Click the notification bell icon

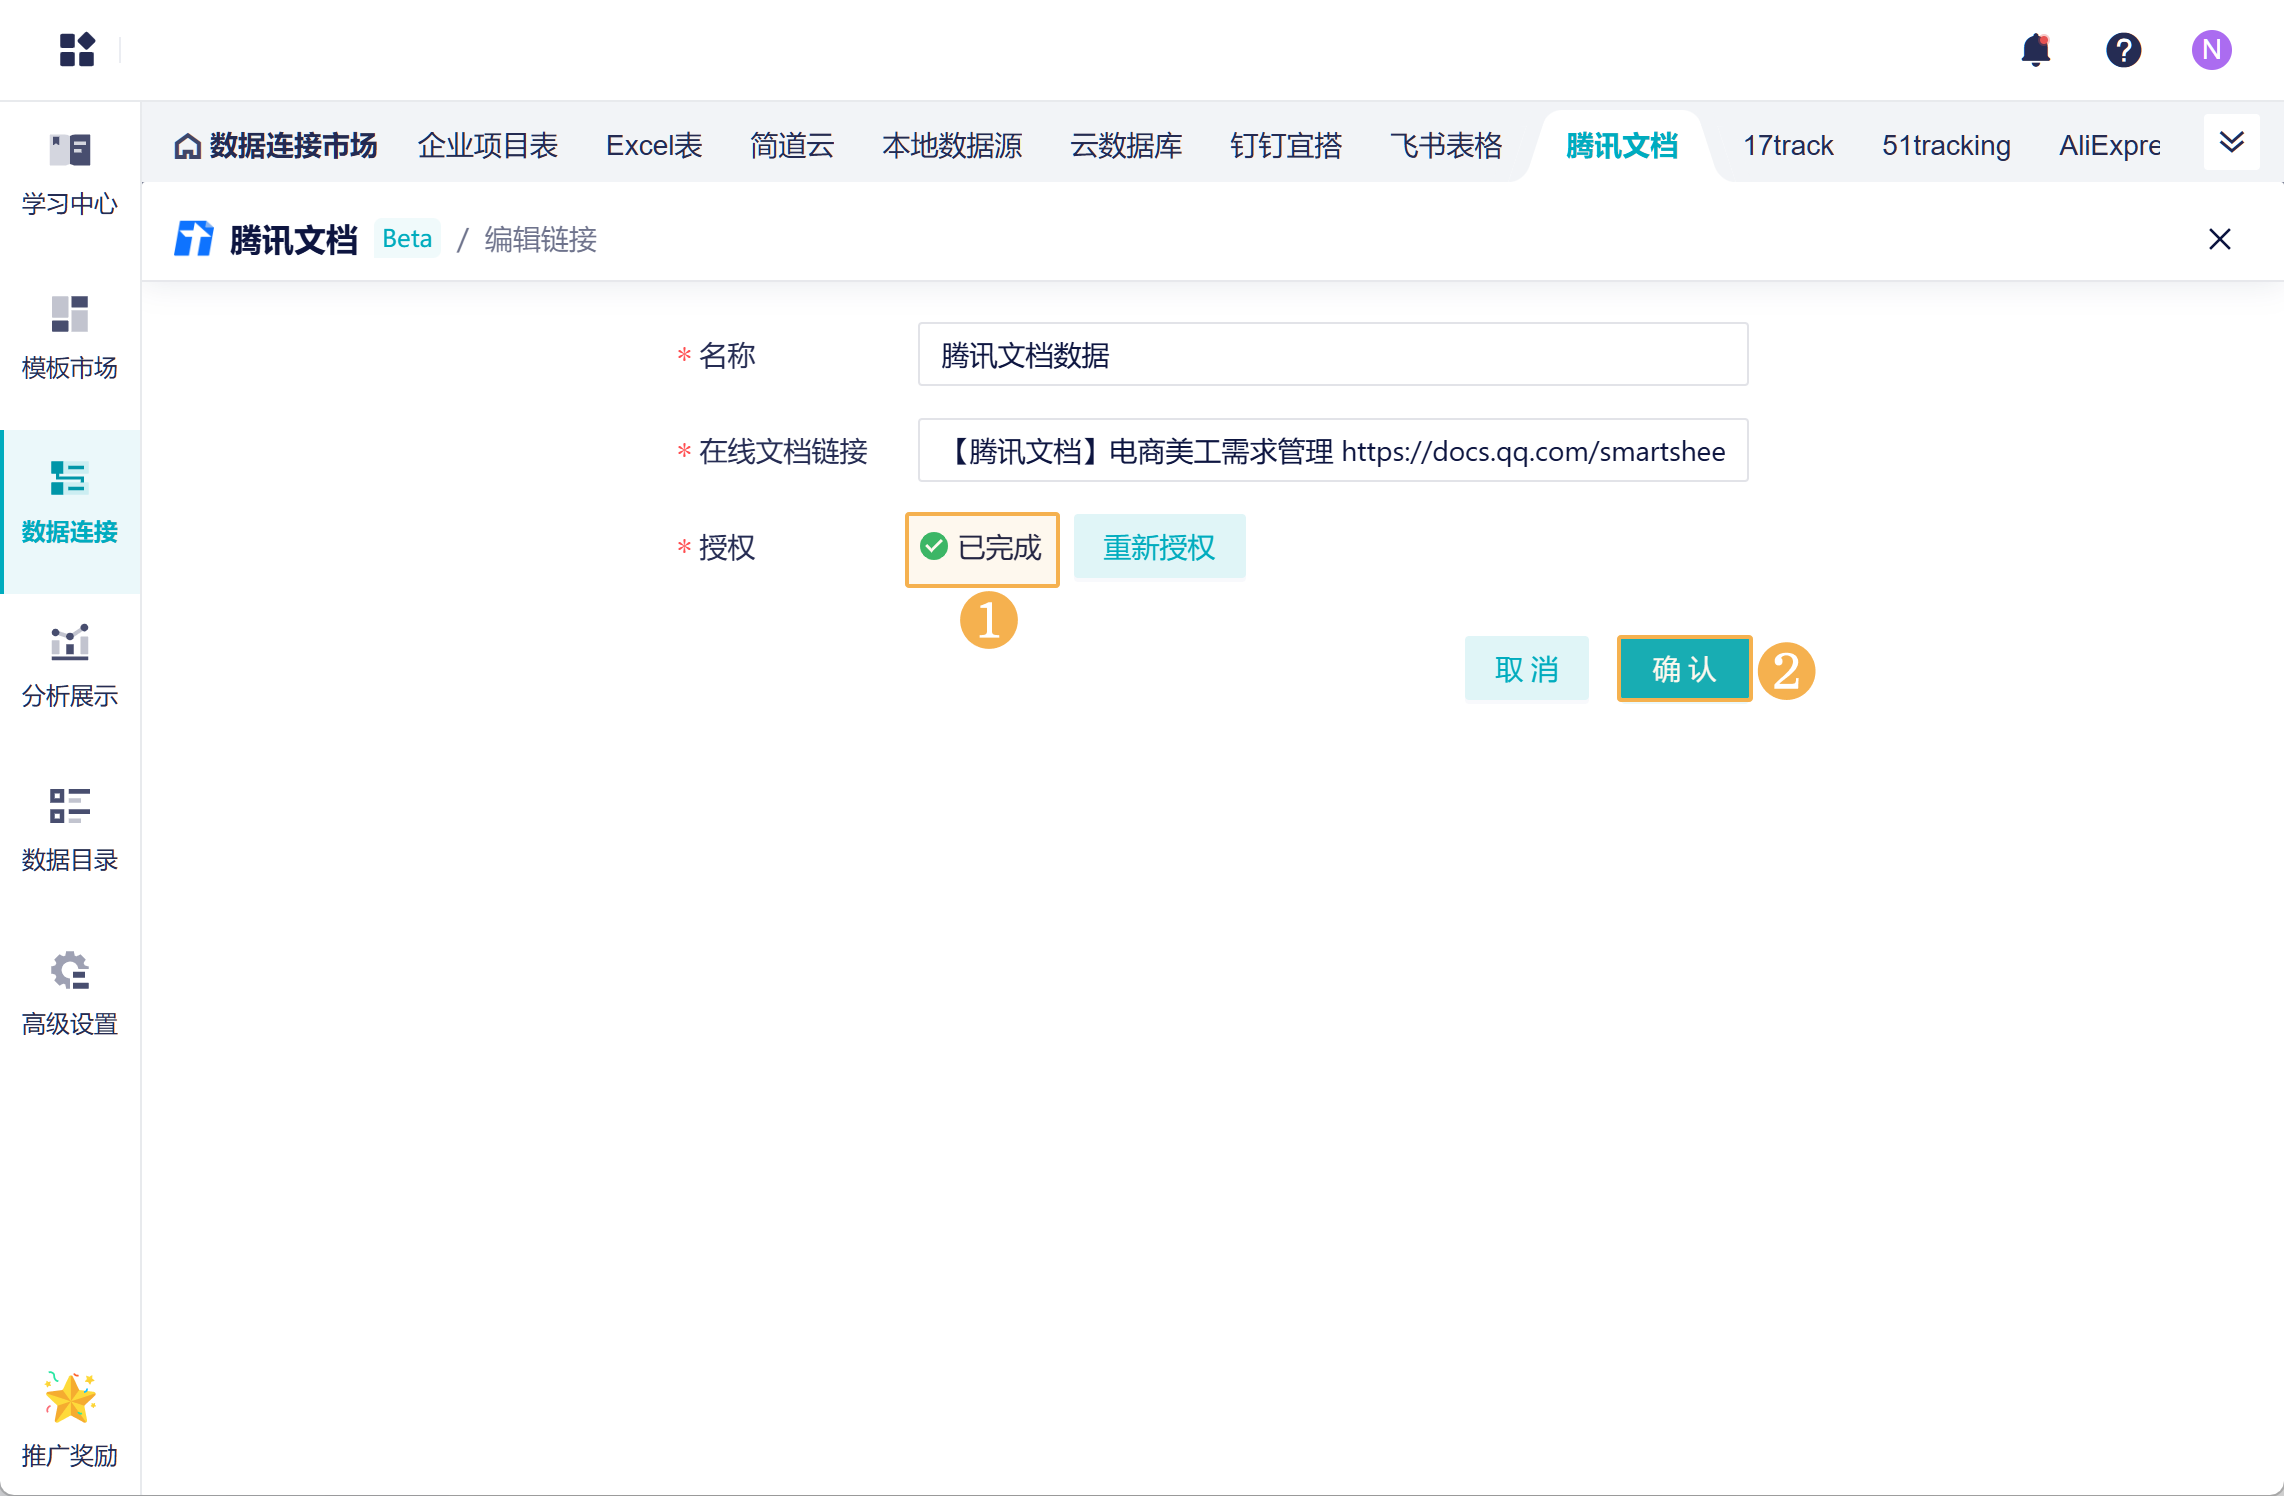click(x=2035, y=49)
